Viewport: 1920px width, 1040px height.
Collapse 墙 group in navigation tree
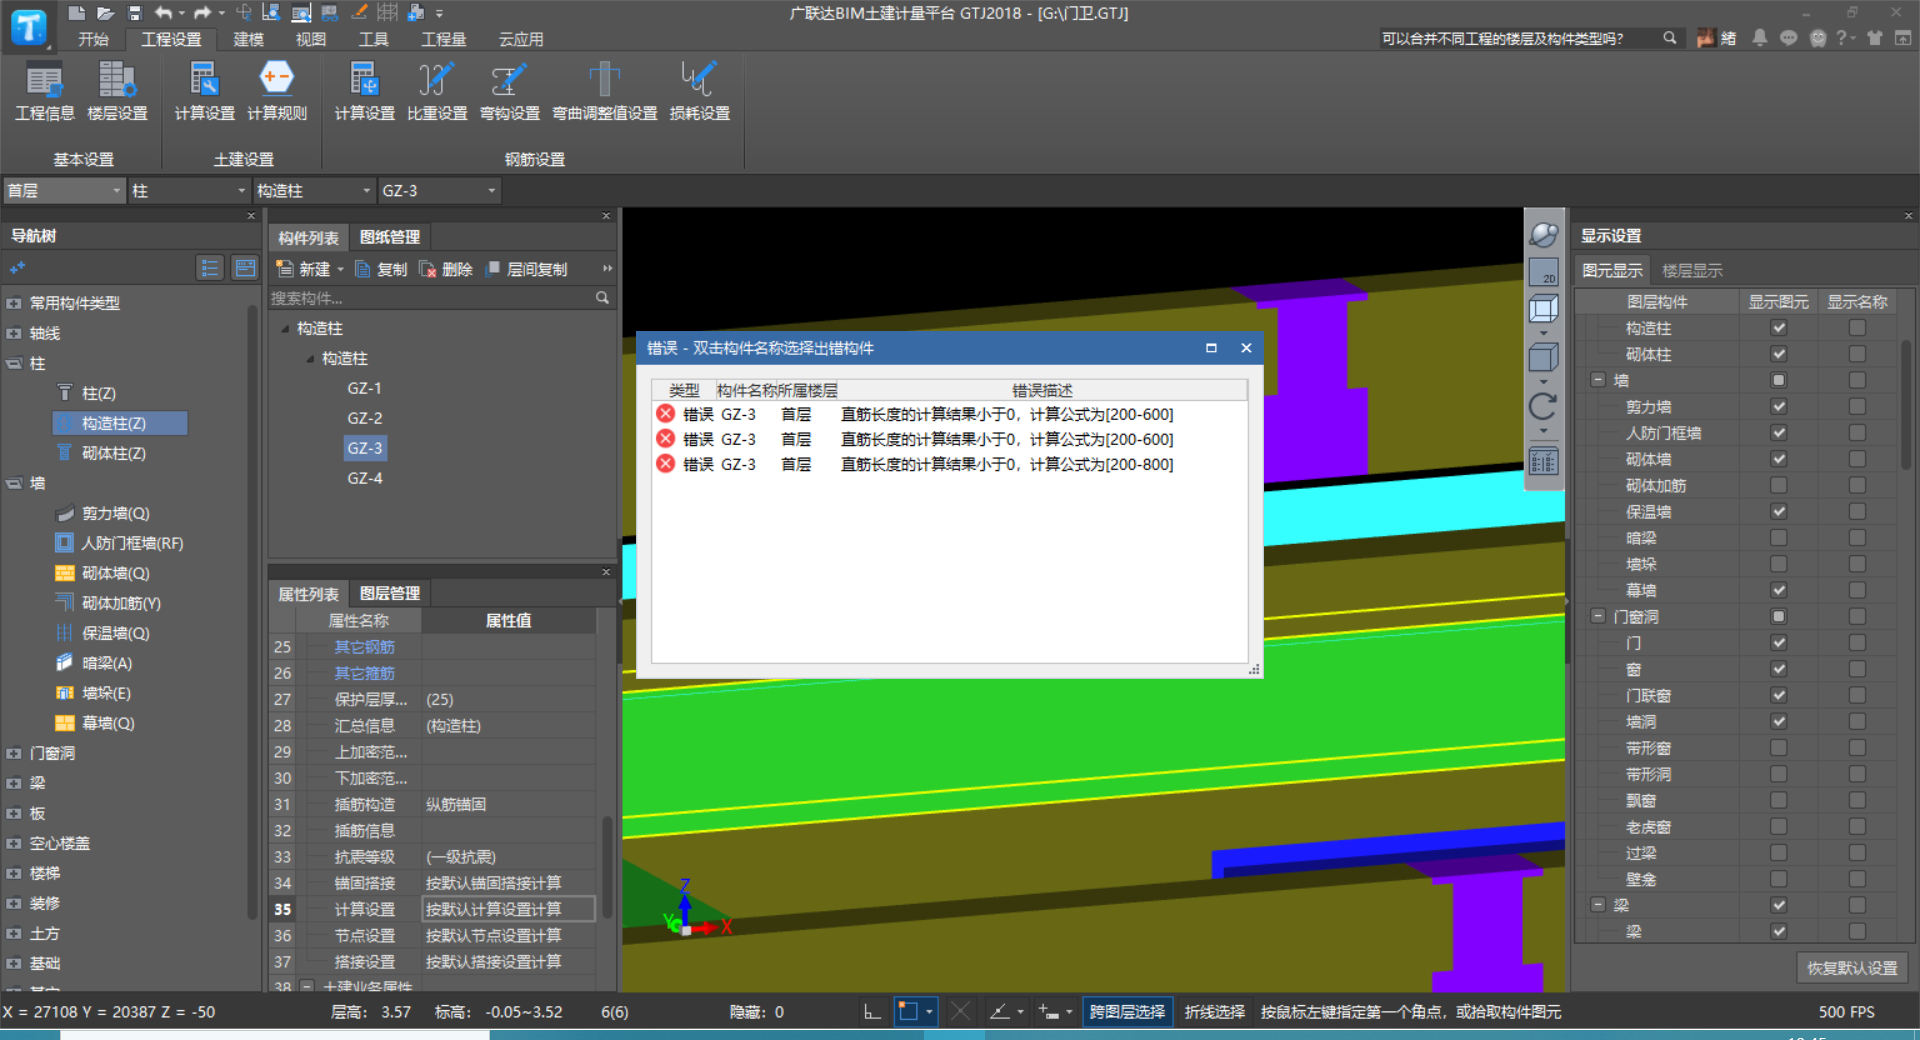pyautogui.click(x=14, y=483)
